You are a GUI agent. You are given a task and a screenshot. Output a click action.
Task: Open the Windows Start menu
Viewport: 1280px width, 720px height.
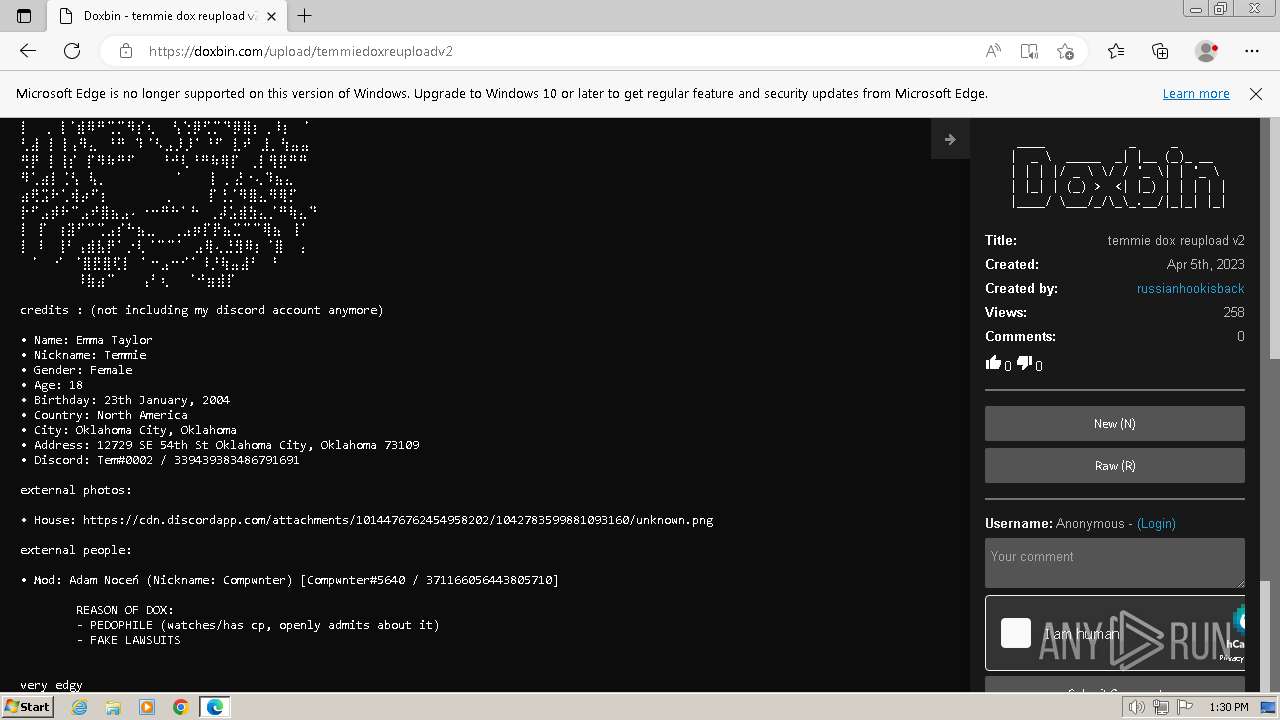(28, 706)
